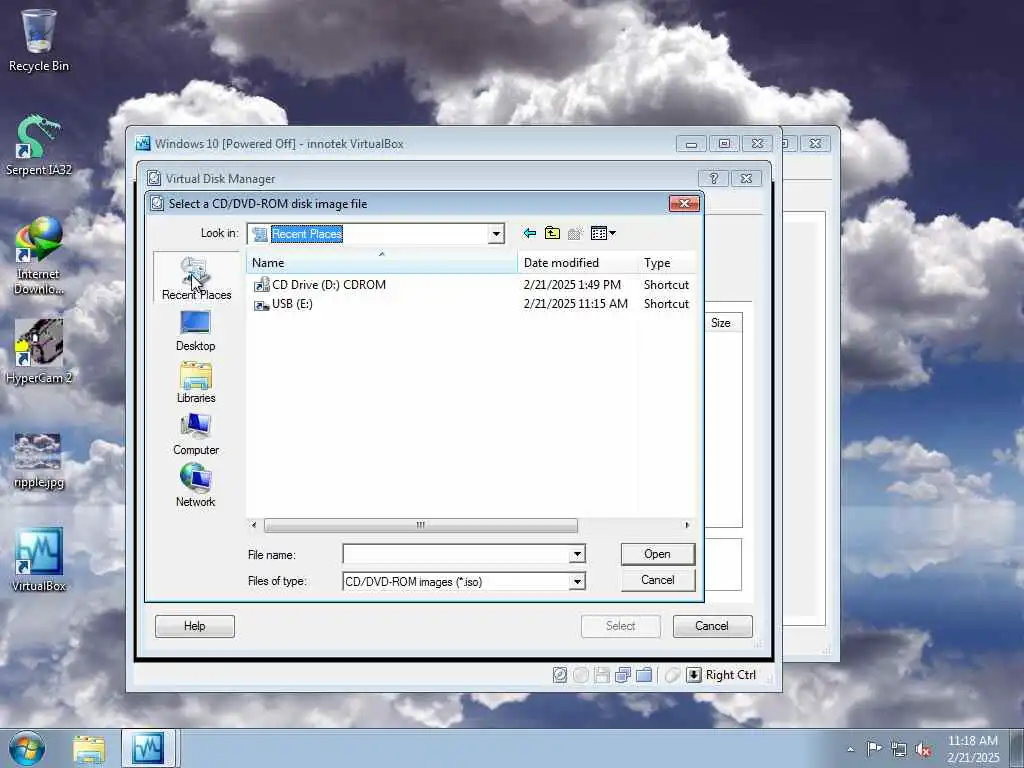Viewport: 1024px width, 768px height.
Task: Click the shared folders indicator in status bar
Action: (x=644, y=675)
